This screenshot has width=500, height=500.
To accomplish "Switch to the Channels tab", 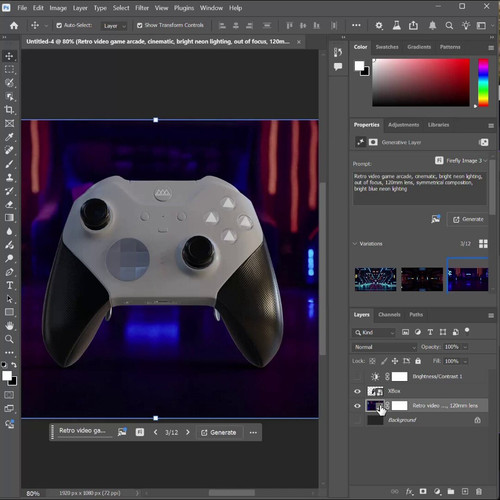I will [389, 314].
